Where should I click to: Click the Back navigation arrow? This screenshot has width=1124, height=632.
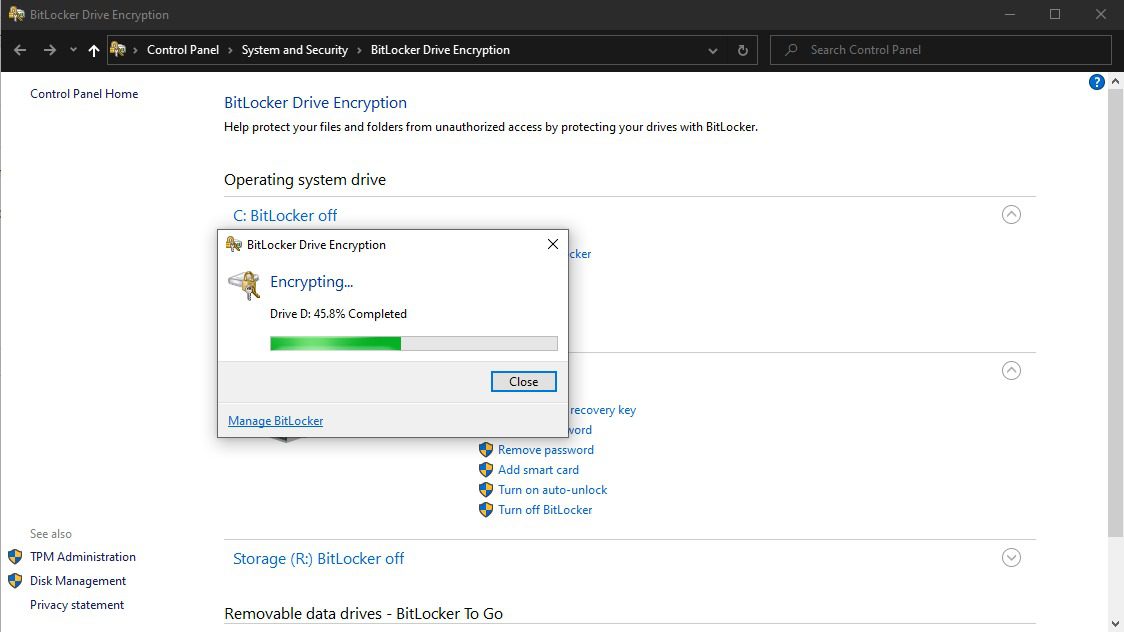20,50
